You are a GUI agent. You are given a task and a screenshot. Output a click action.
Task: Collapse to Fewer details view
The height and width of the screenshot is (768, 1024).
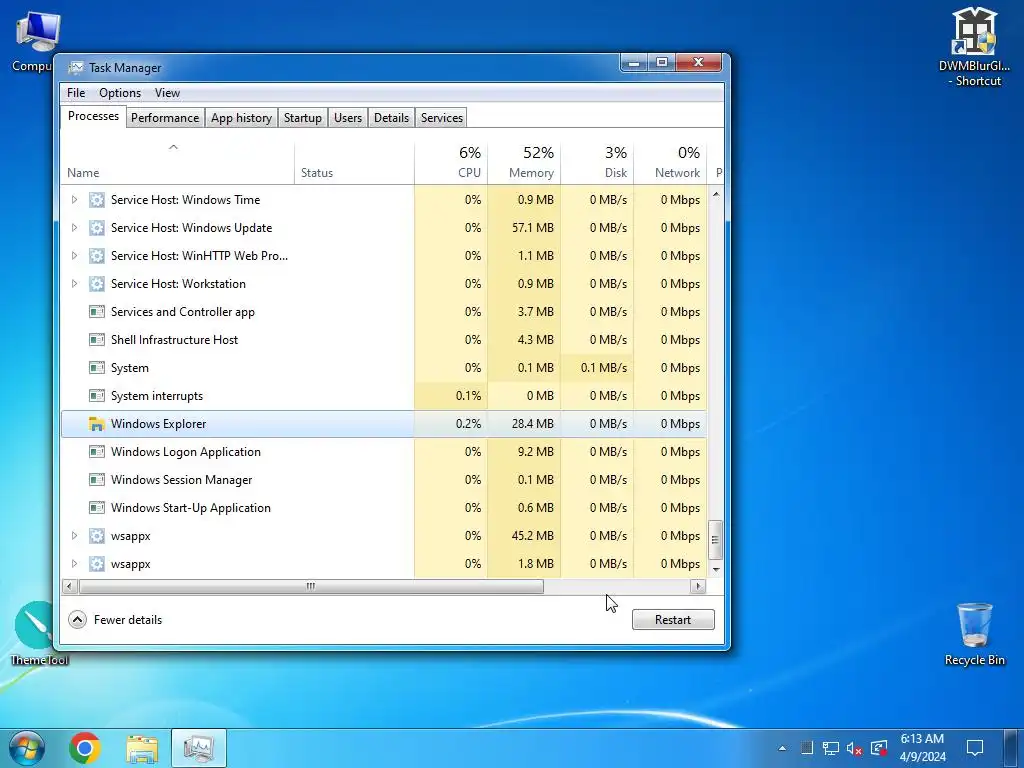[x=115, y=620]
